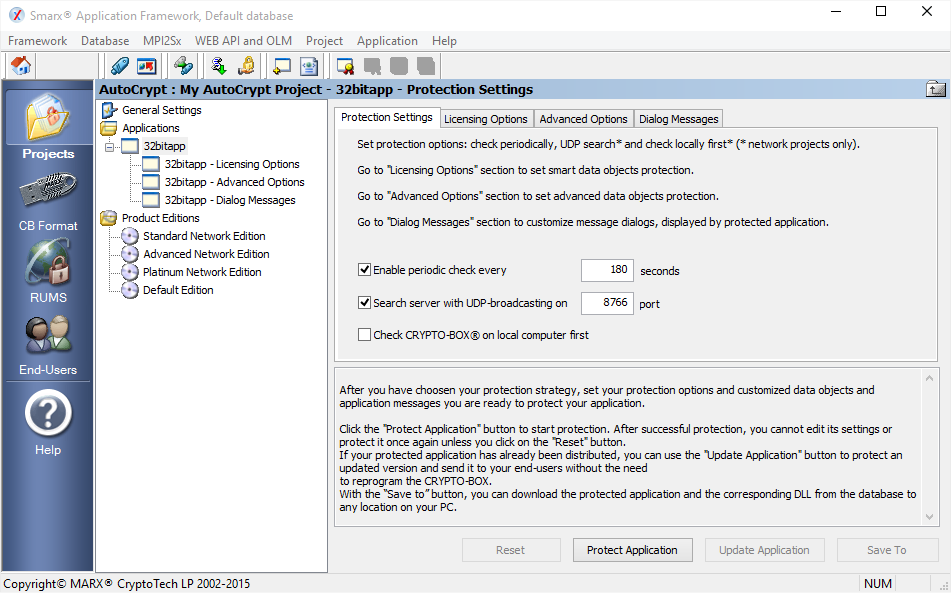This screenshot has height=593, width=951.
Task: Open the RUMS sidebar section
Action: click(x=48, y=273)
